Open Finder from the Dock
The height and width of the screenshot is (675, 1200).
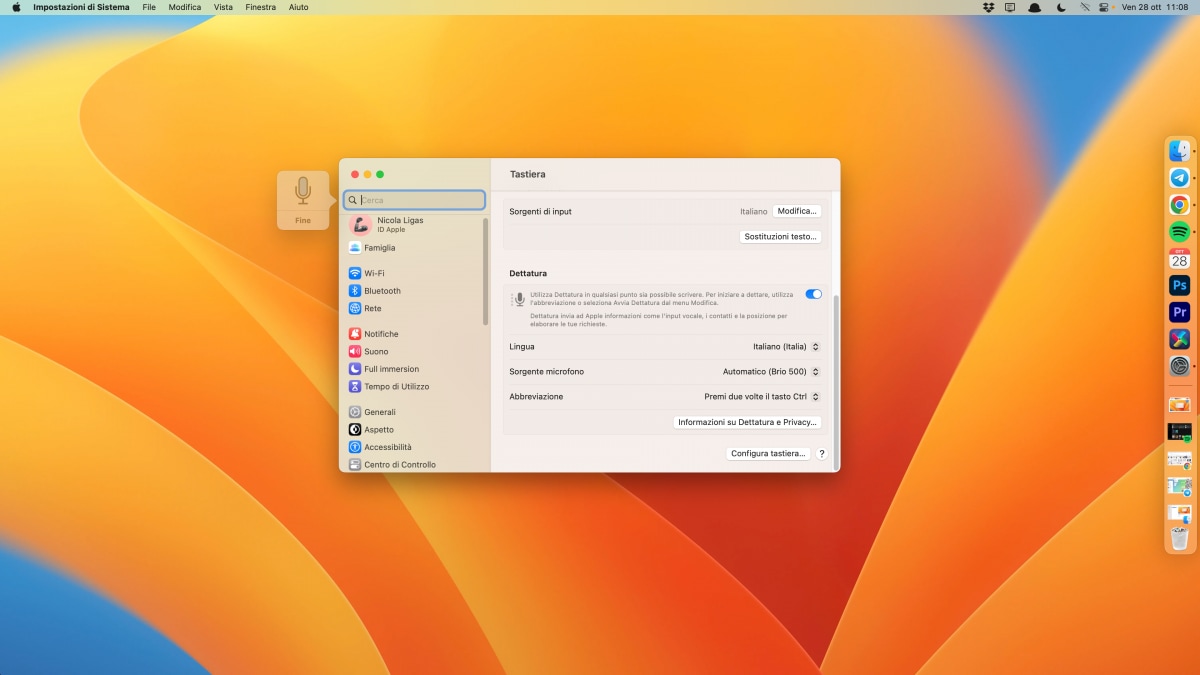point(1180,151)
